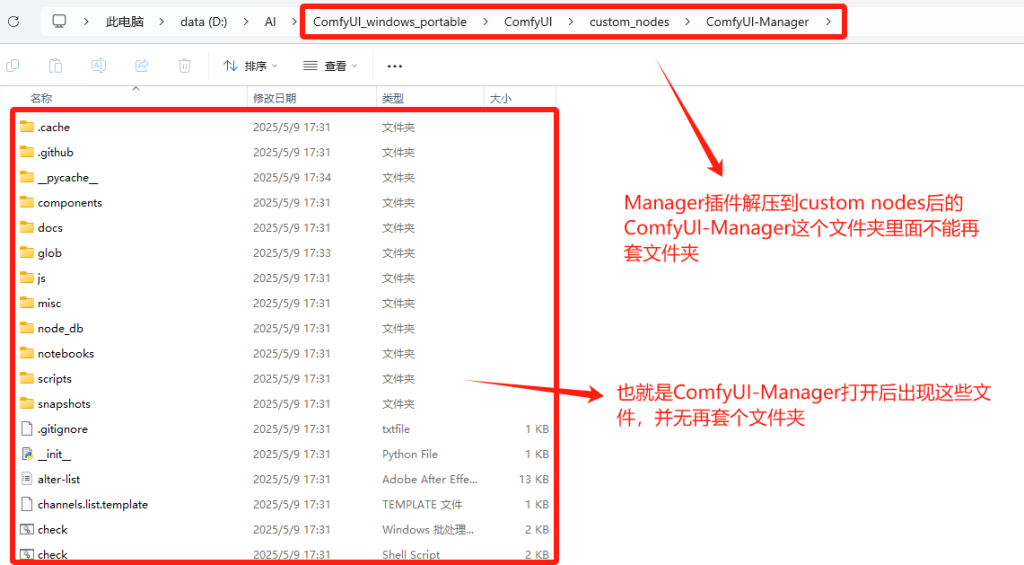Image resolution: width=1024 pixels, height=565 pixels.
Task: Select the alter-list file icon
Action: pyautogui.click(x=27, y=479)
